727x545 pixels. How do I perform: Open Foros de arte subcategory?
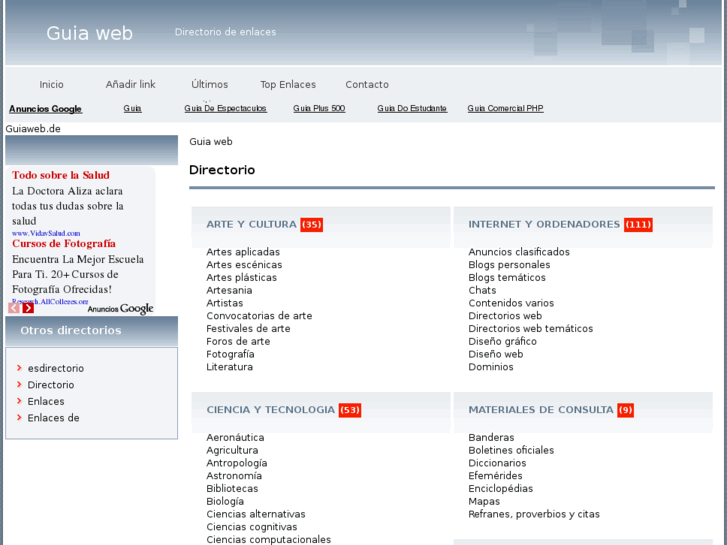pyautogui.click(x=238, y=341)
